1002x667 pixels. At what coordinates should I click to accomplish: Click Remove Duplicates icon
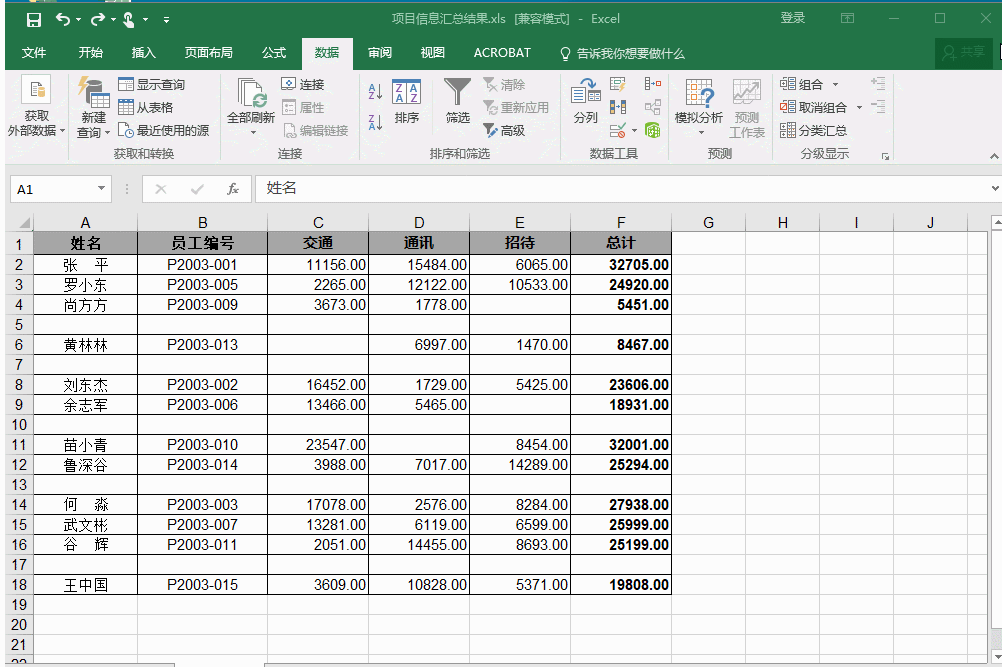[x=618, y=107]
